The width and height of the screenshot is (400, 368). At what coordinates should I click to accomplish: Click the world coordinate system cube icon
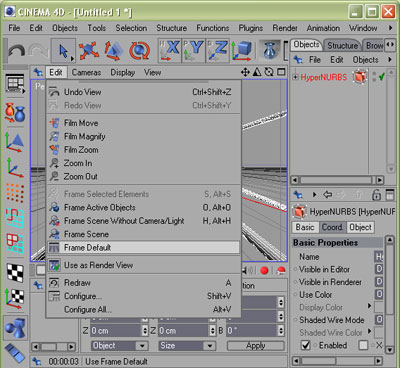[242, 51]
